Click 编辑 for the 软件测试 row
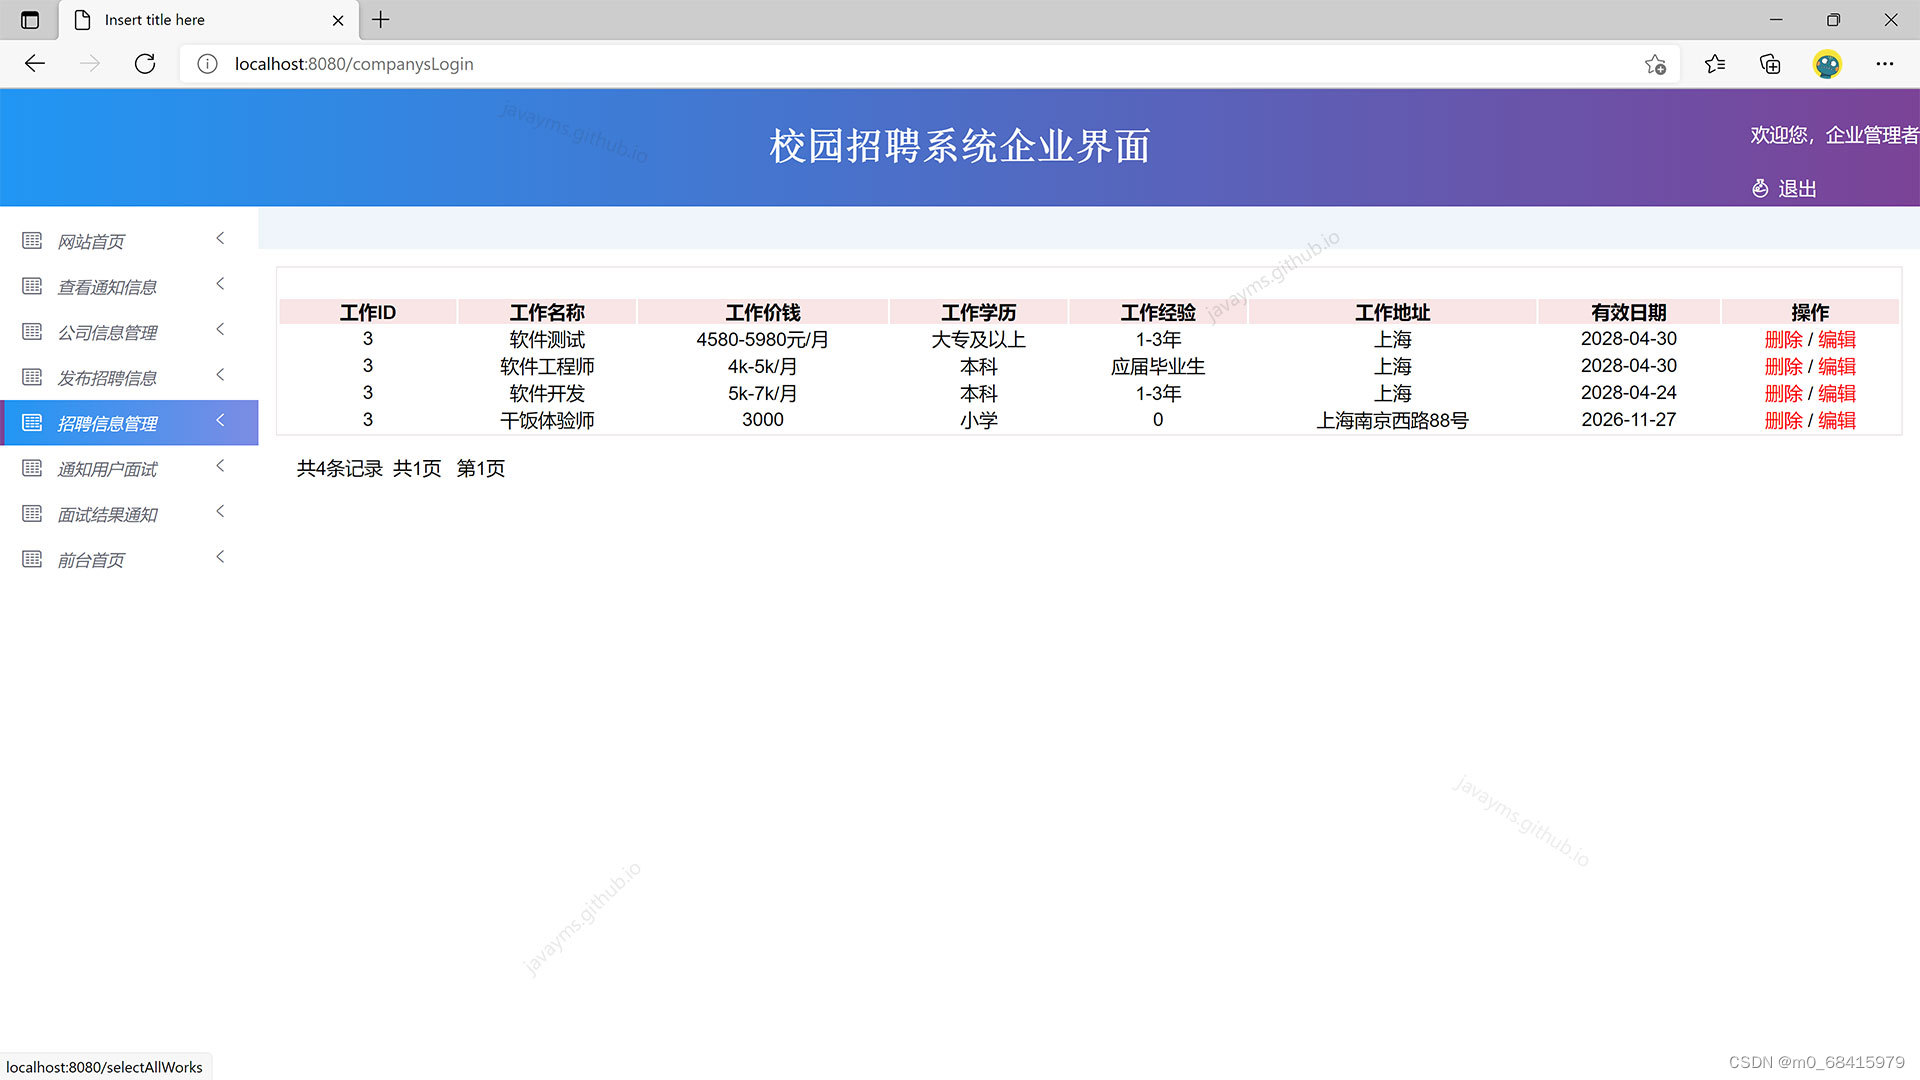 pos(1838,339)
